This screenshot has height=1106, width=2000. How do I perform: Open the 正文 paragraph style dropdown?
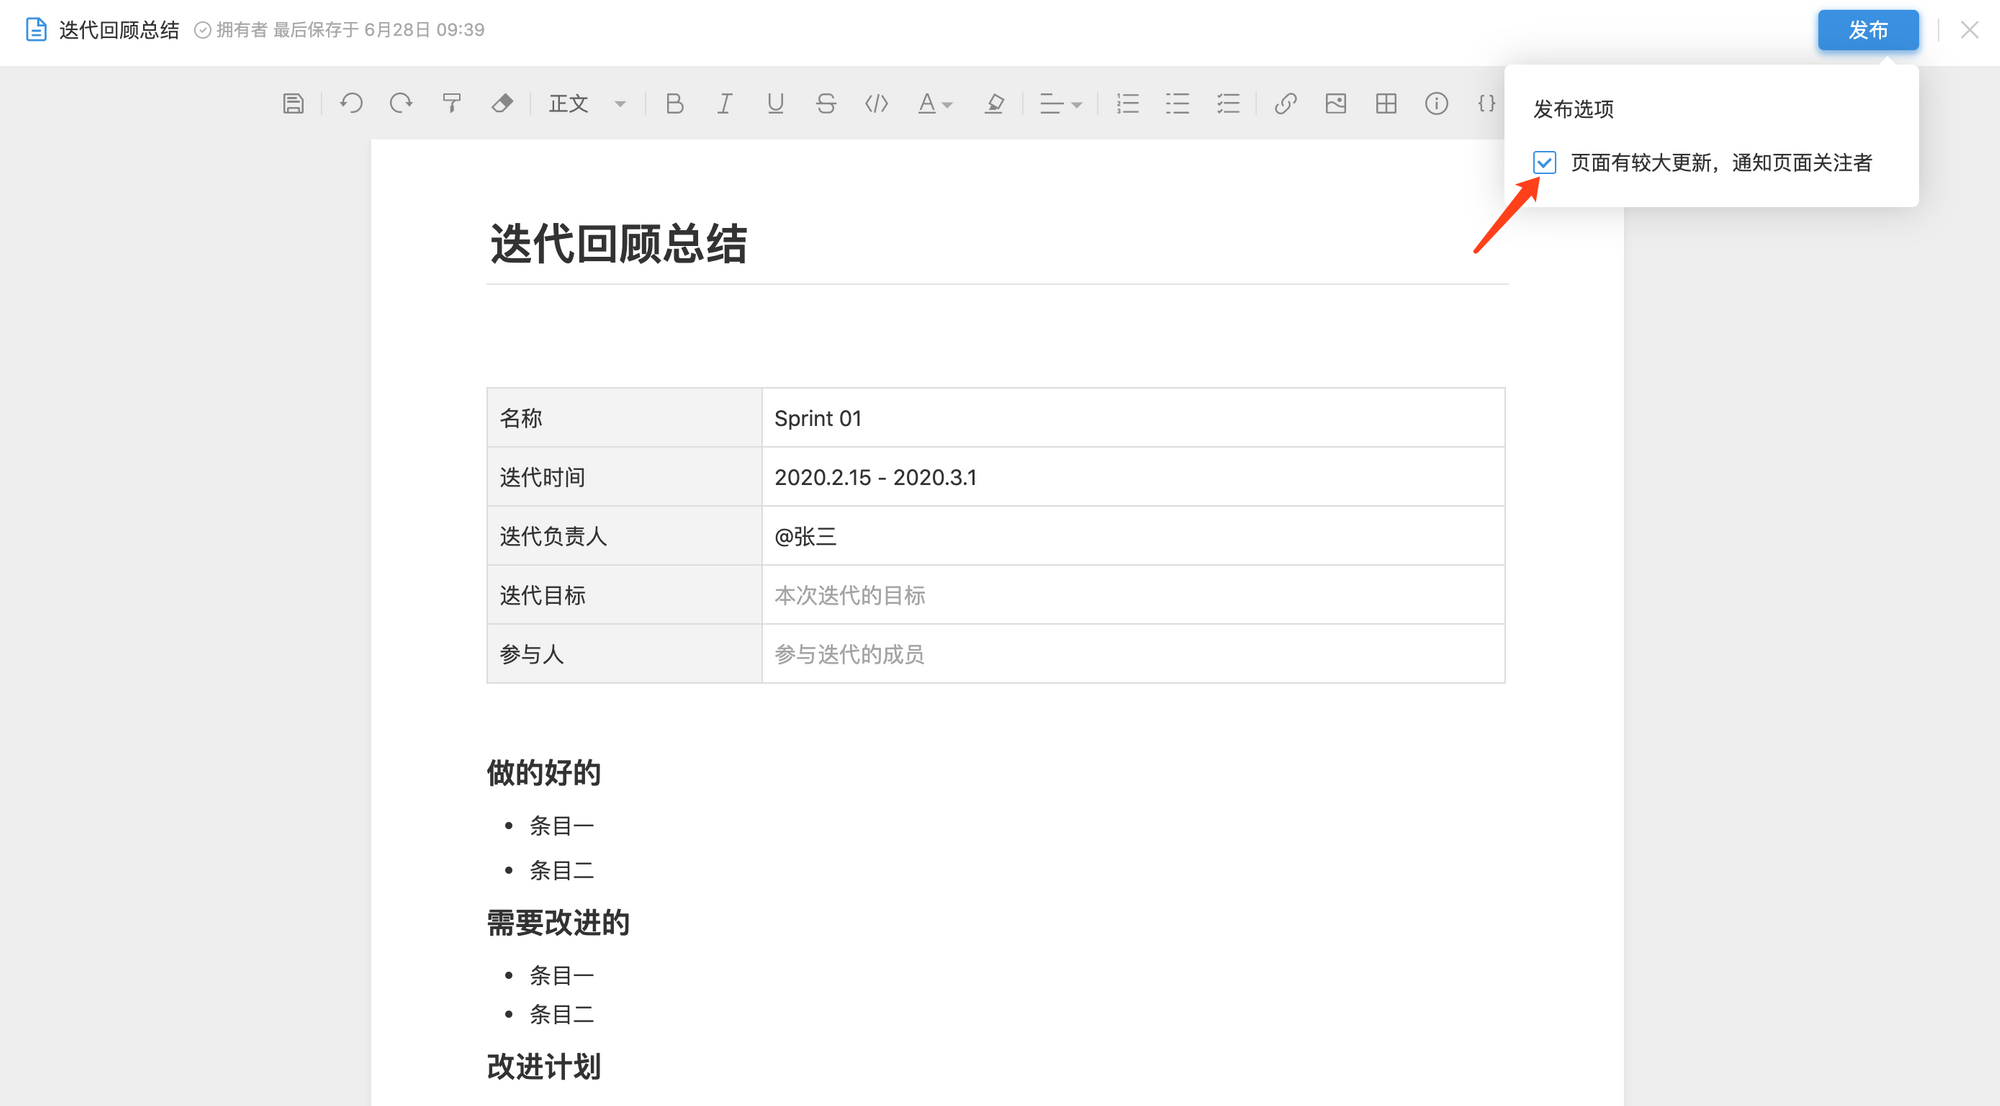(587, 103)
